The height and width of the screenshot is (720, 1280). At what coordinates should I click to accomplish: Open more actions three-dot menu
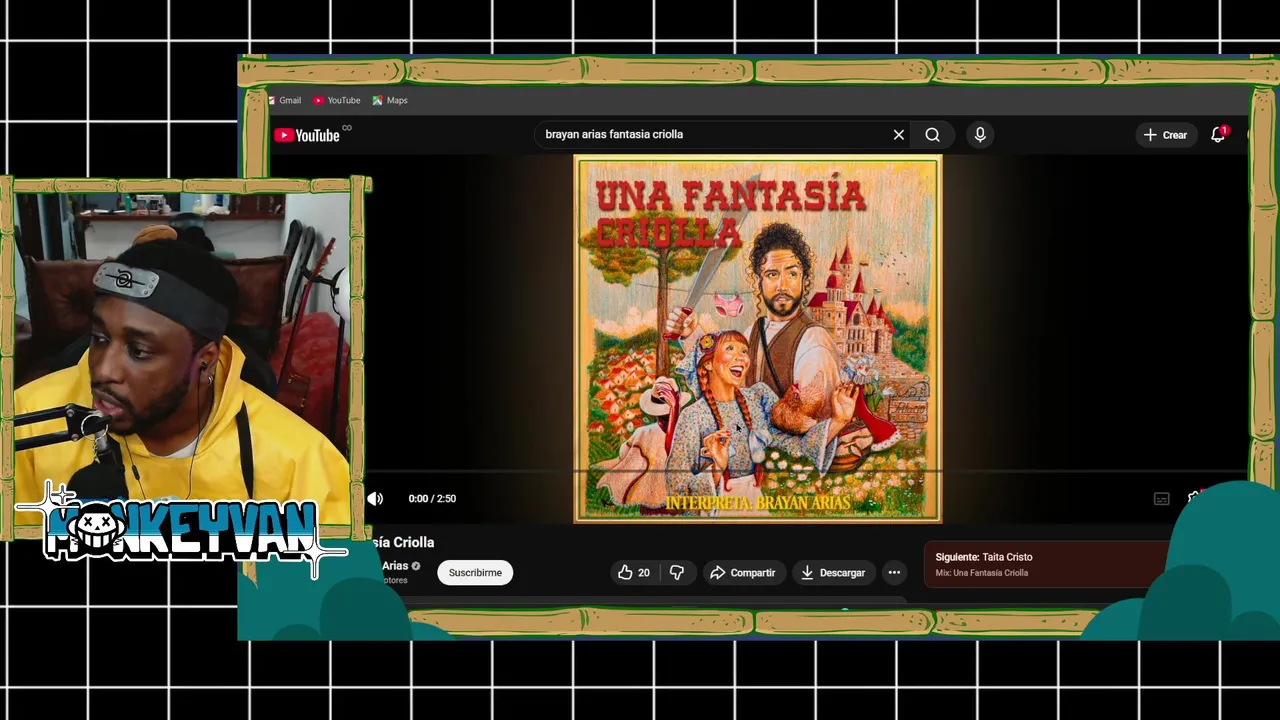(x=894, y=573)
